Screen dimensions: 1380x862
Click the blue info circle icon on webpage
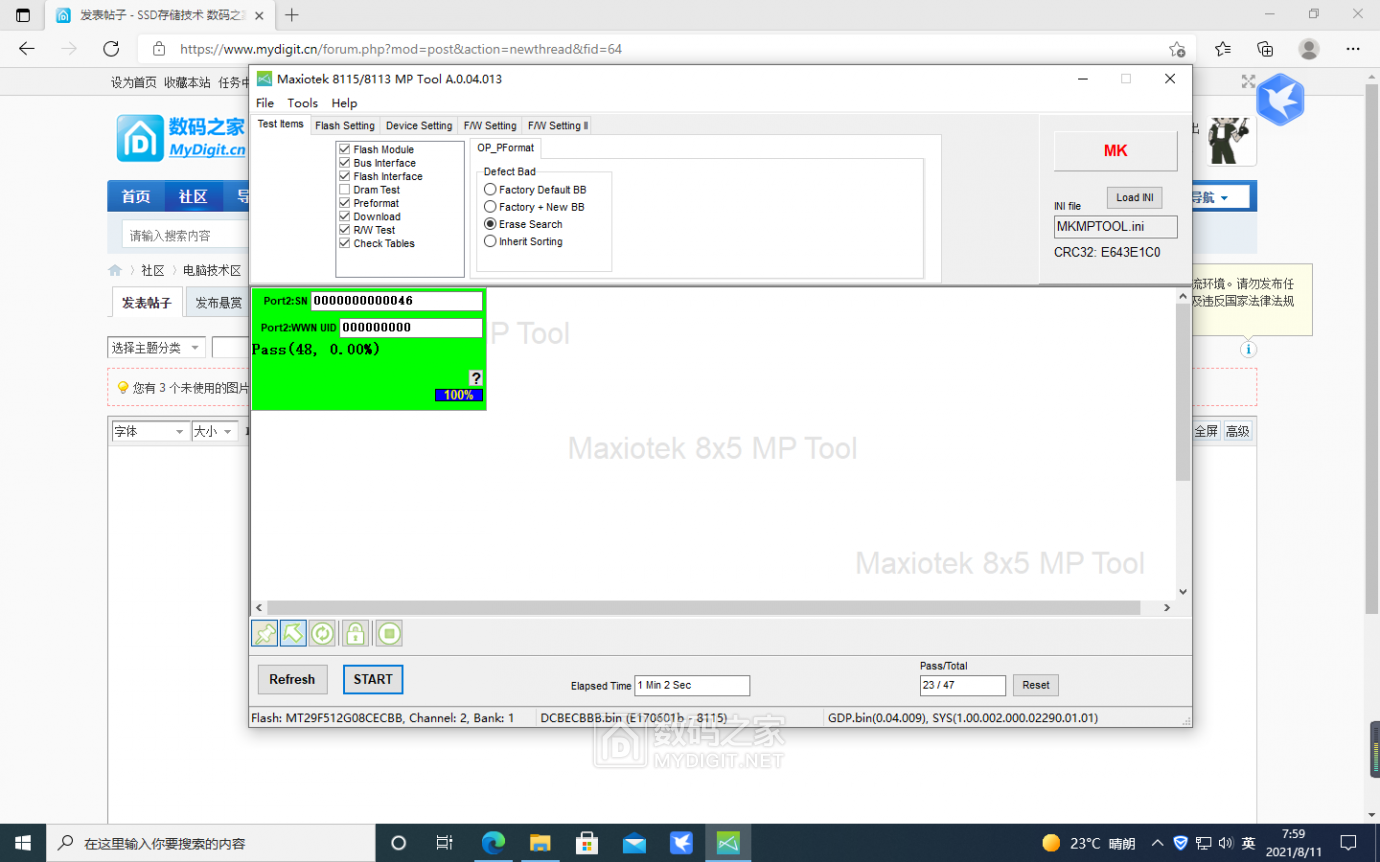[x=1248, y=349]
